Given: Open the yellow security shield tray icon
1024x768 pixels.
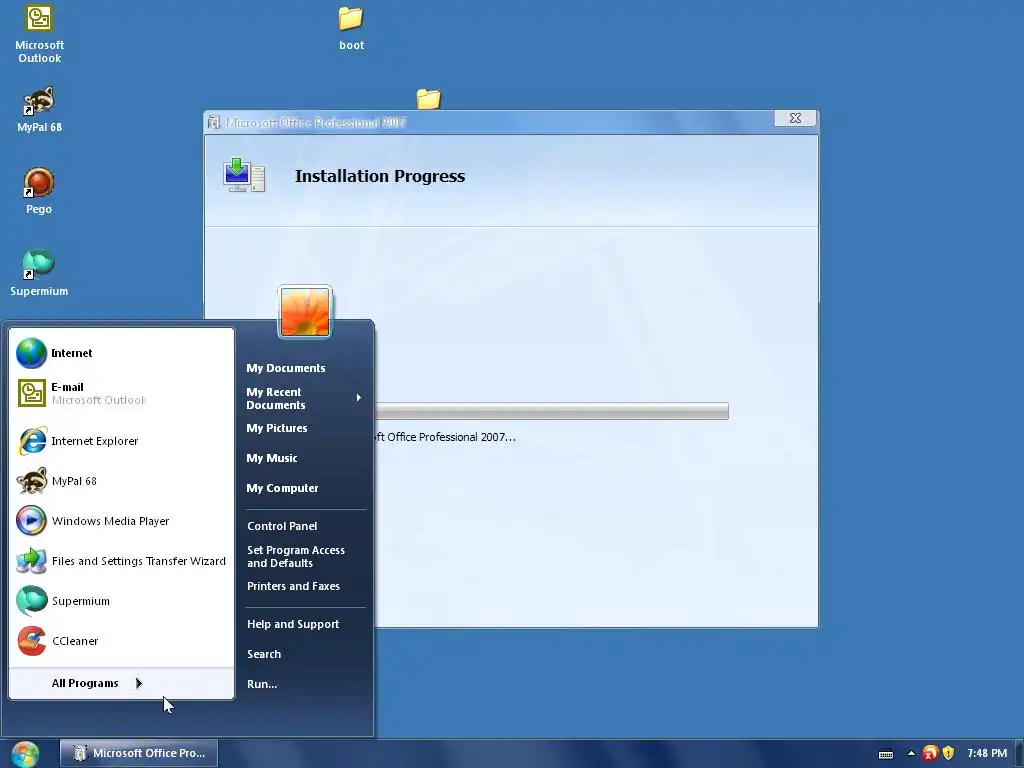Looking at the screenshot, I should (x=949, y=753).
